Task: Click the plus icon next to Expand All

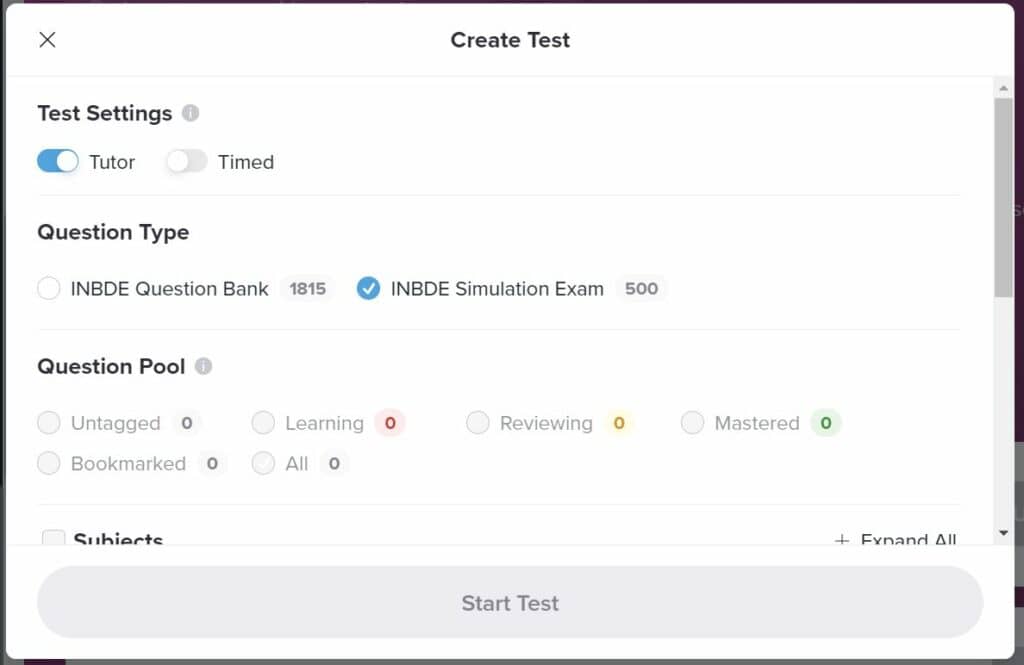Action: [841, 540]
